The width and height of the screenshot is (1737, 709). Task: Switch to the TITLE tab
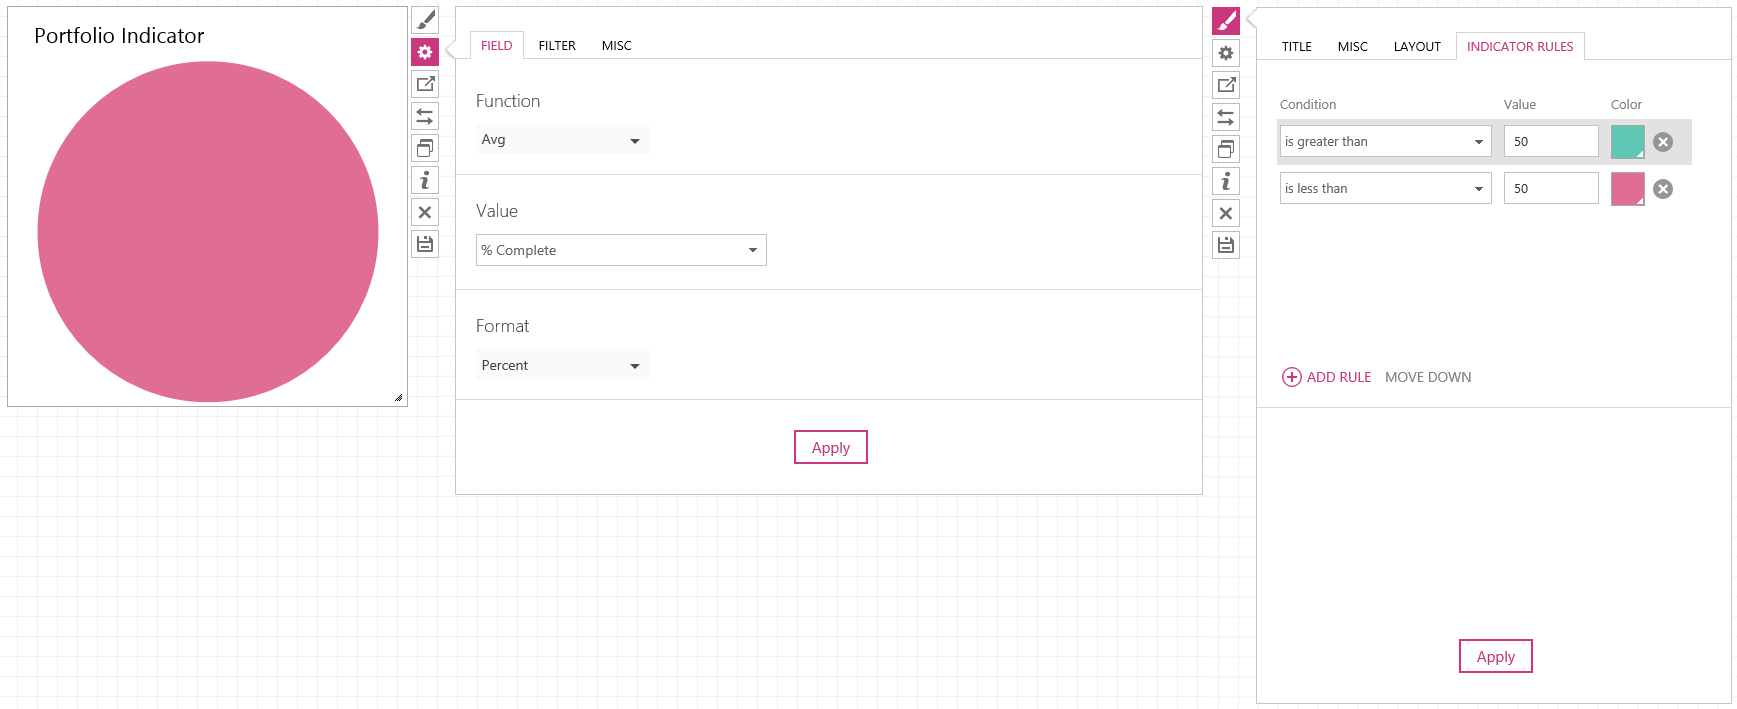[x=1297, y=46]
